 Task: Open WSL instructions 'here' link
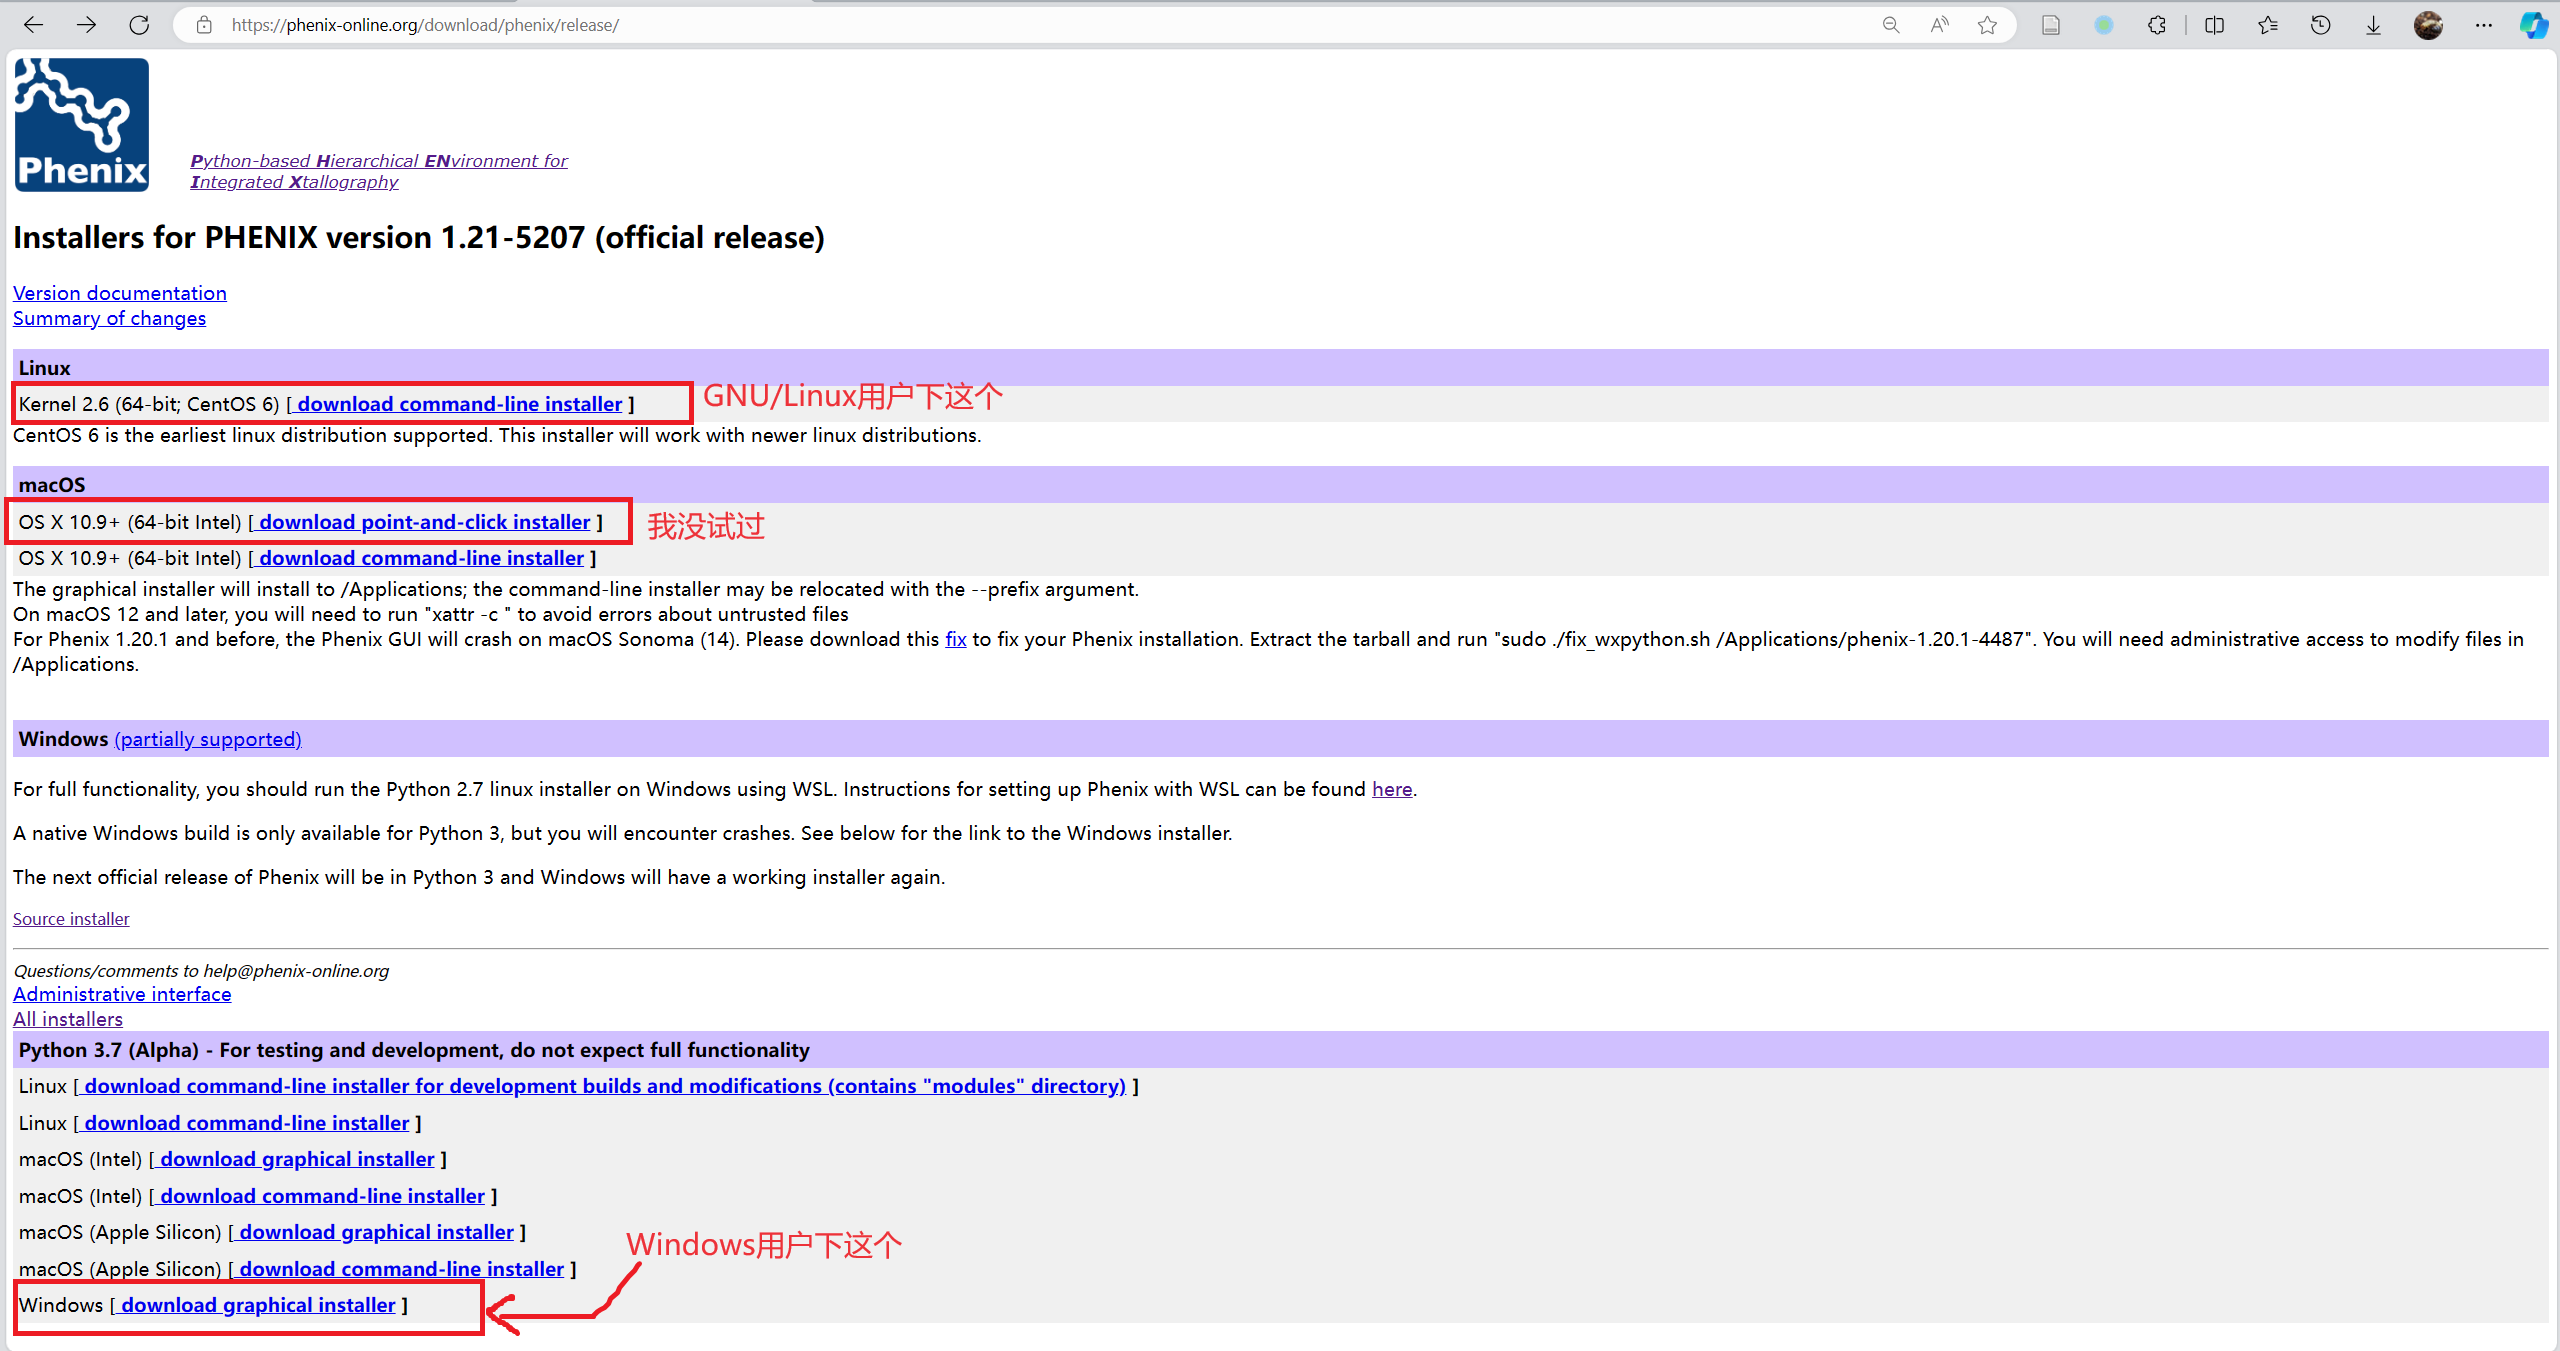(x=1392, y=789)
